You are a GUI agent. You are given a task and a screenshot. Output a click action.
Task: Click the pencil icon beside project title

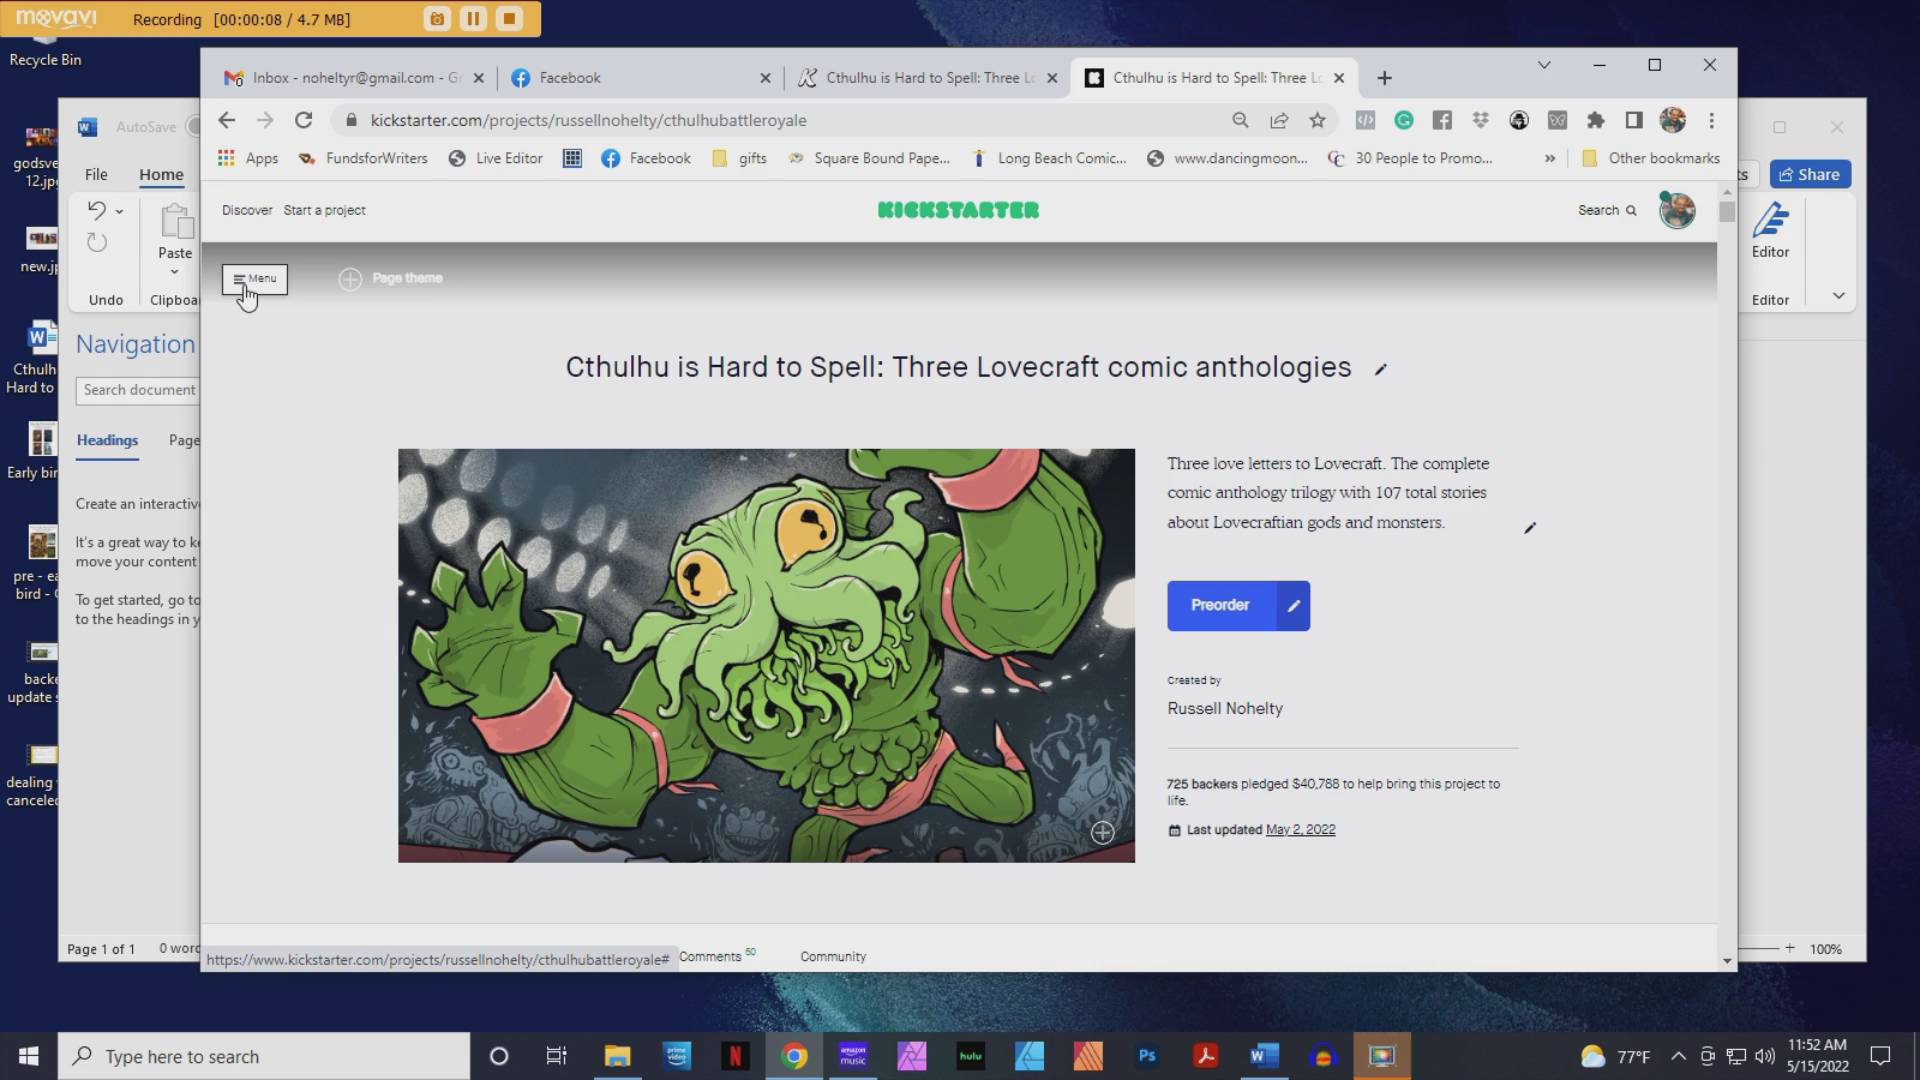pyautogui.click(x=1380, y=369)
